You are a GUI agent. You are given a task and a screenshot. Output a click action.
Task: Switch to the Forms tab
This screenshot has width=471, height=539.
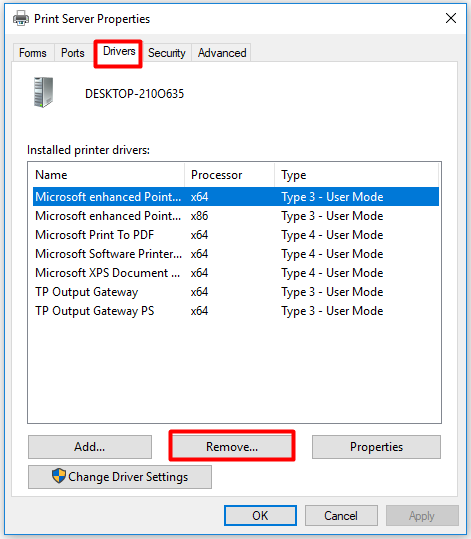33,53
